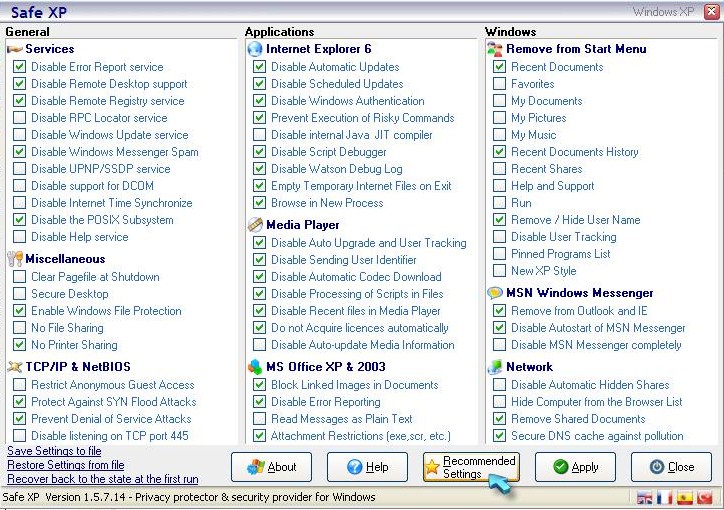This screenshot has height=510, width=724.
Task: Check Disable Auto-update Media Information
Action: coord(259,344)
